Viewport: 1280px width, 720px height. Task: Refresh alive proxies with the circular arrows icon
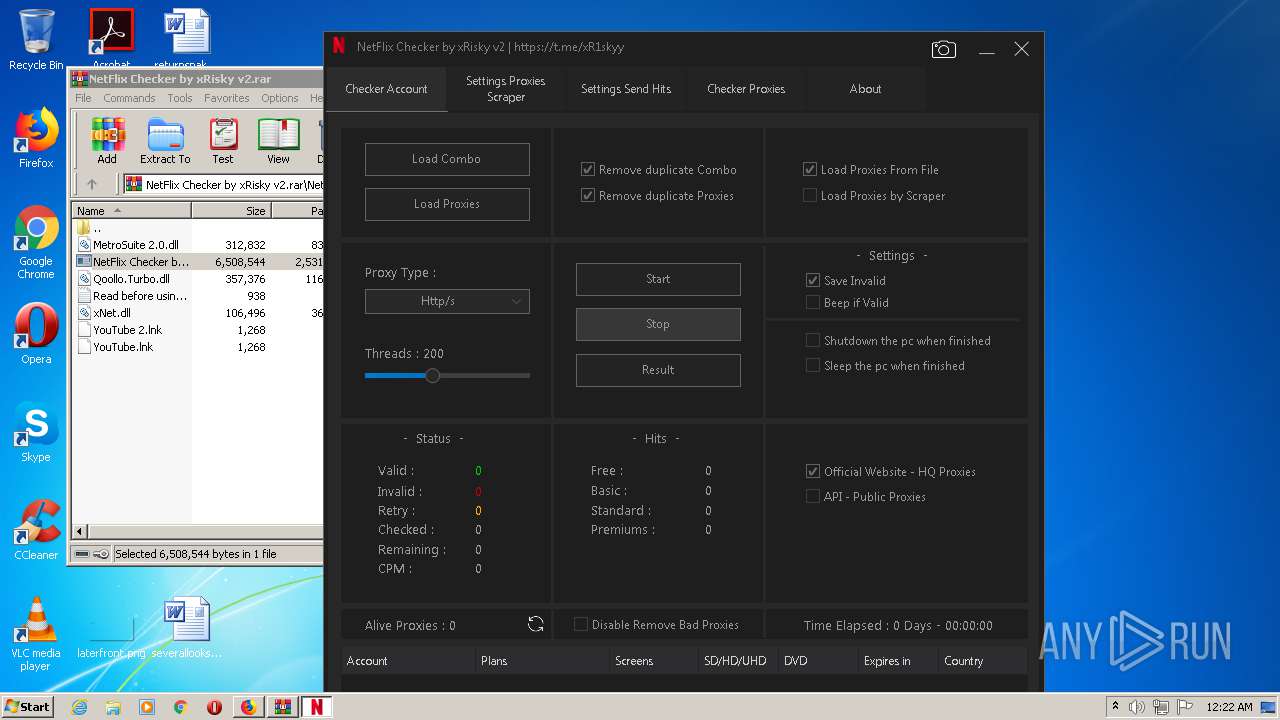click(x=536, y=624)
